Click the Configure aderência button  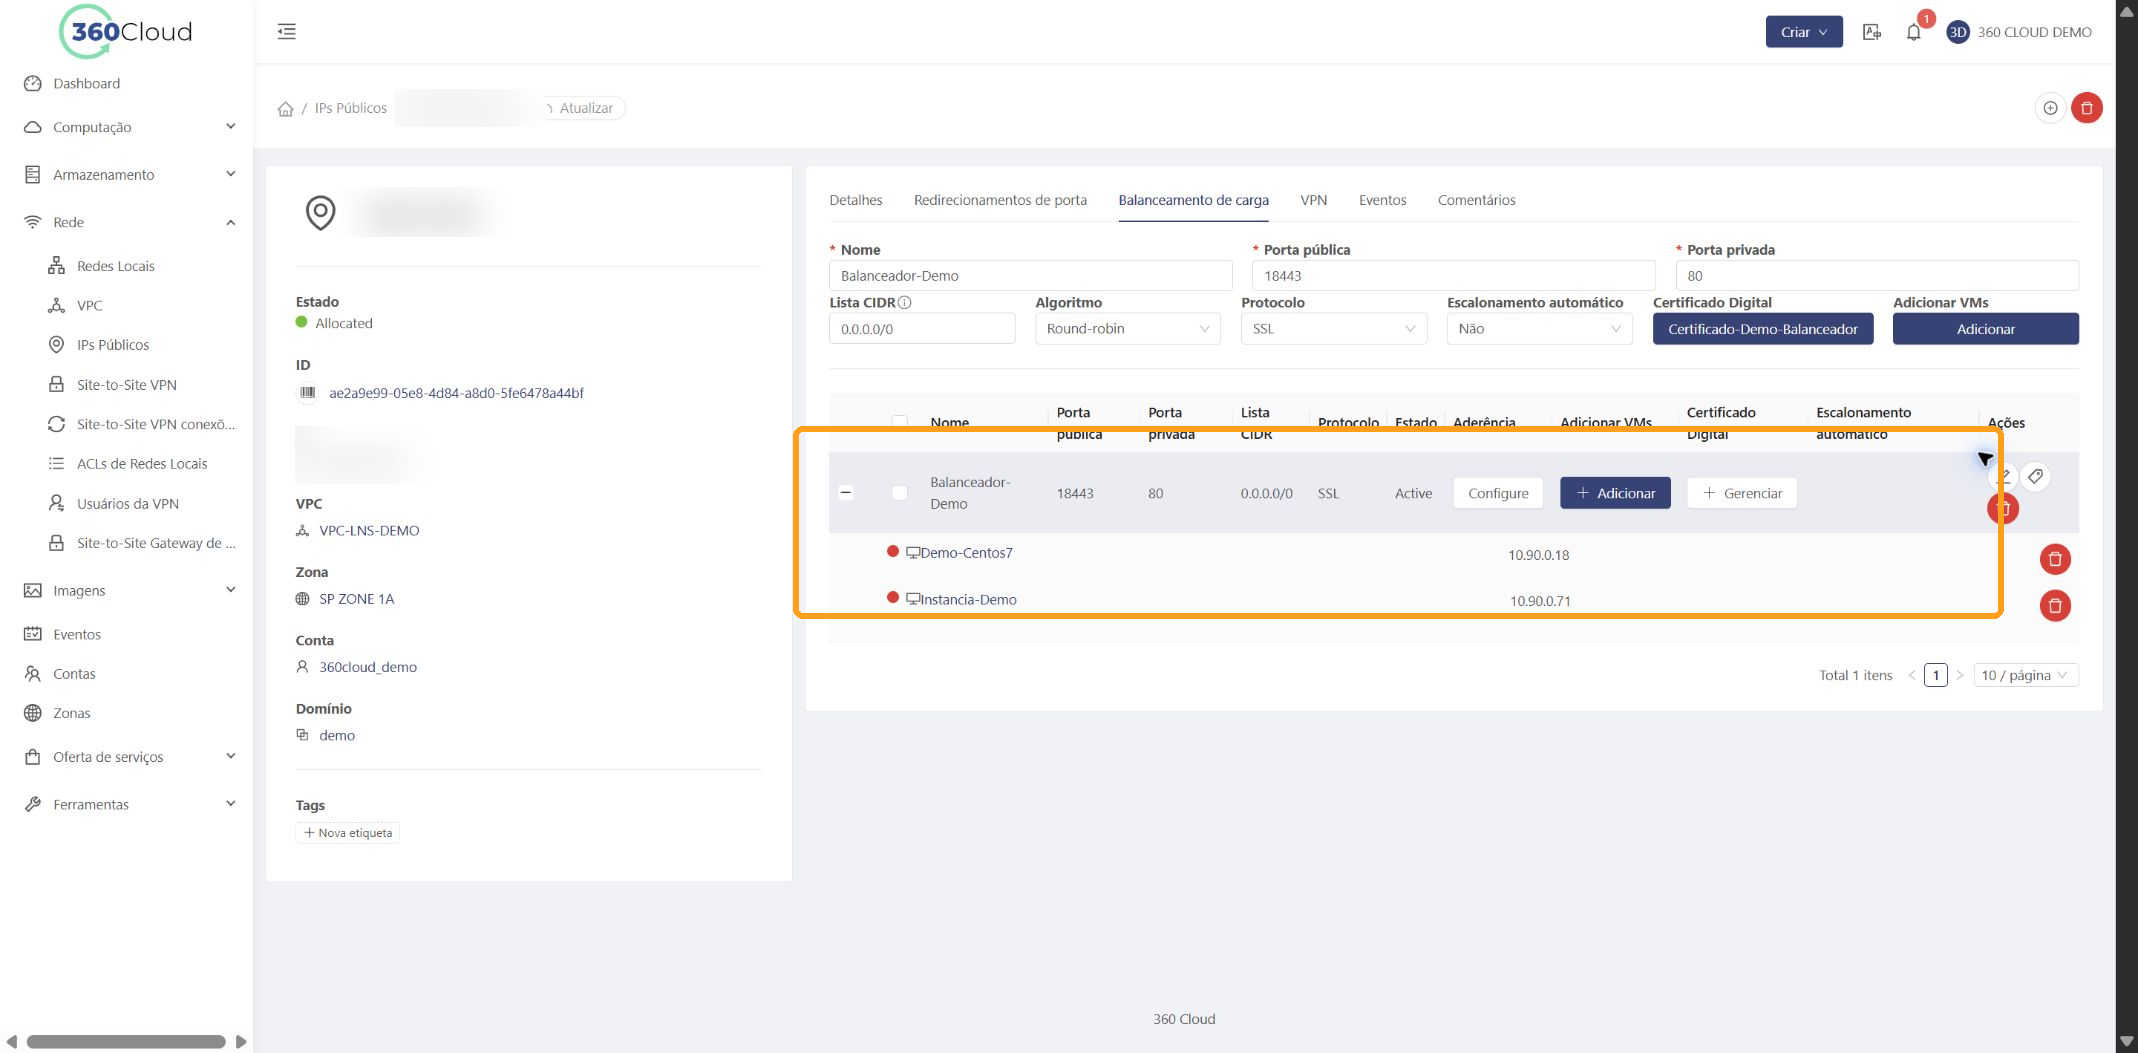tap(1498, 493)
